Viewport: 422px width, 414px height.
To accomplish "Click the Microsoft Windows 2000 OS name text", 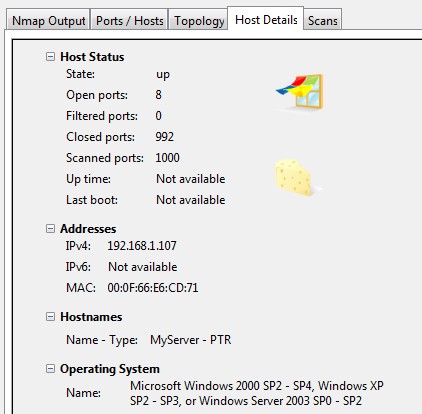I will (x=257, y=393).
